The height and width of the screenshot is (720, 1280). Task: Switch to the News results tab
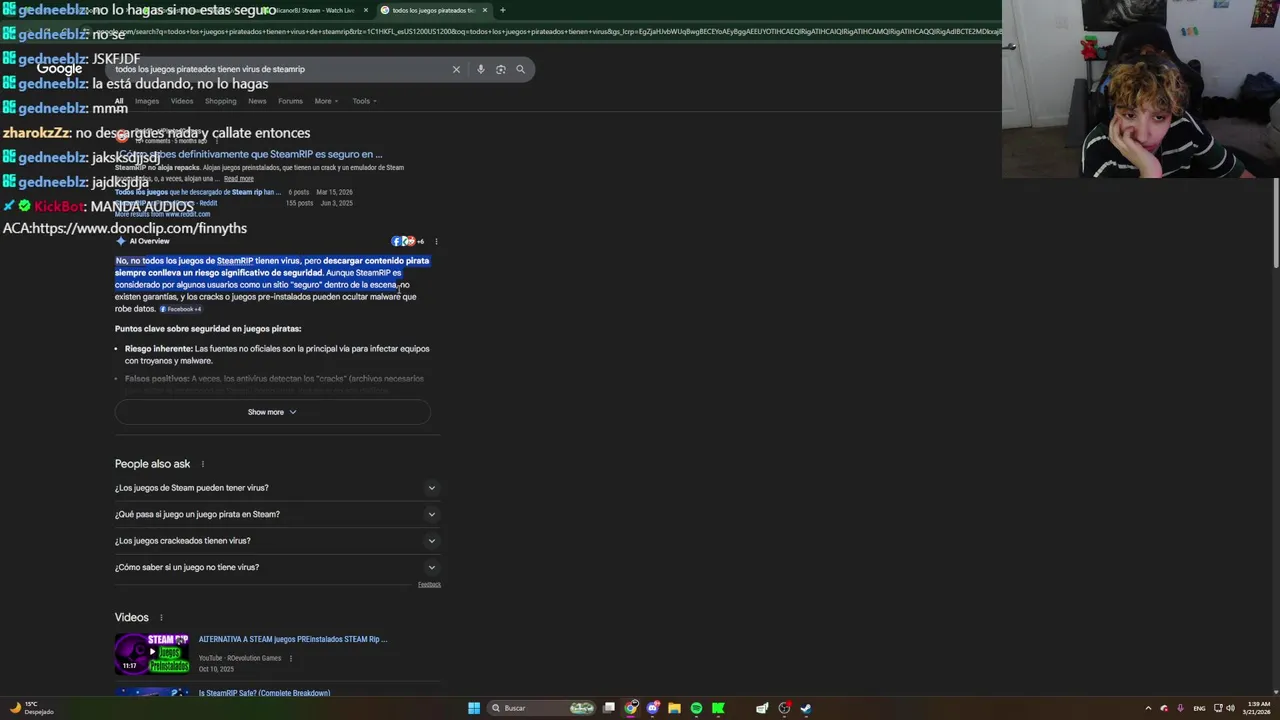[x=257, y=101]
